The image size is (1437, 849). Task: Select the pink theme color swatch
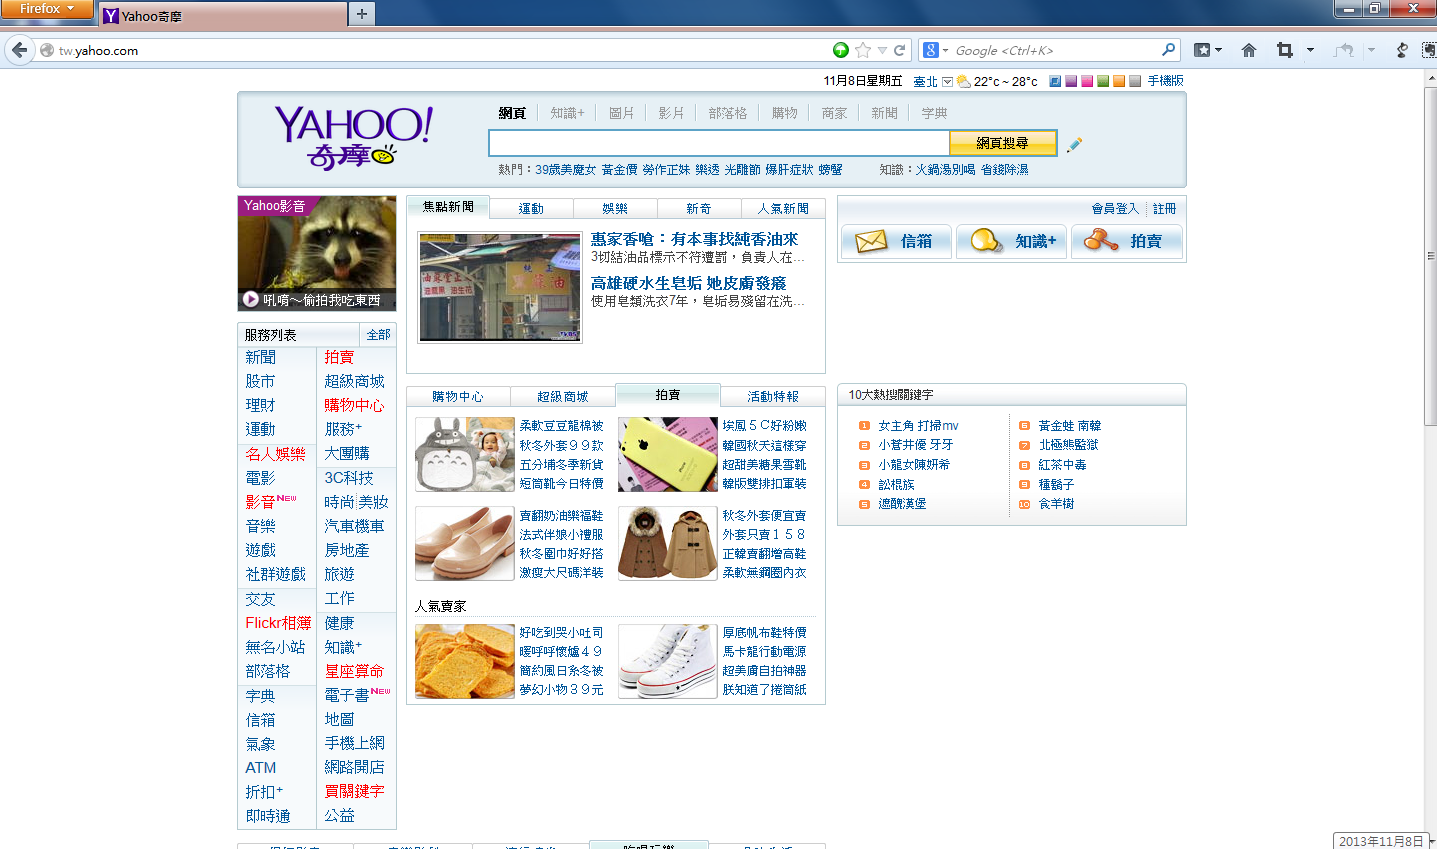tap(1087, 81)
